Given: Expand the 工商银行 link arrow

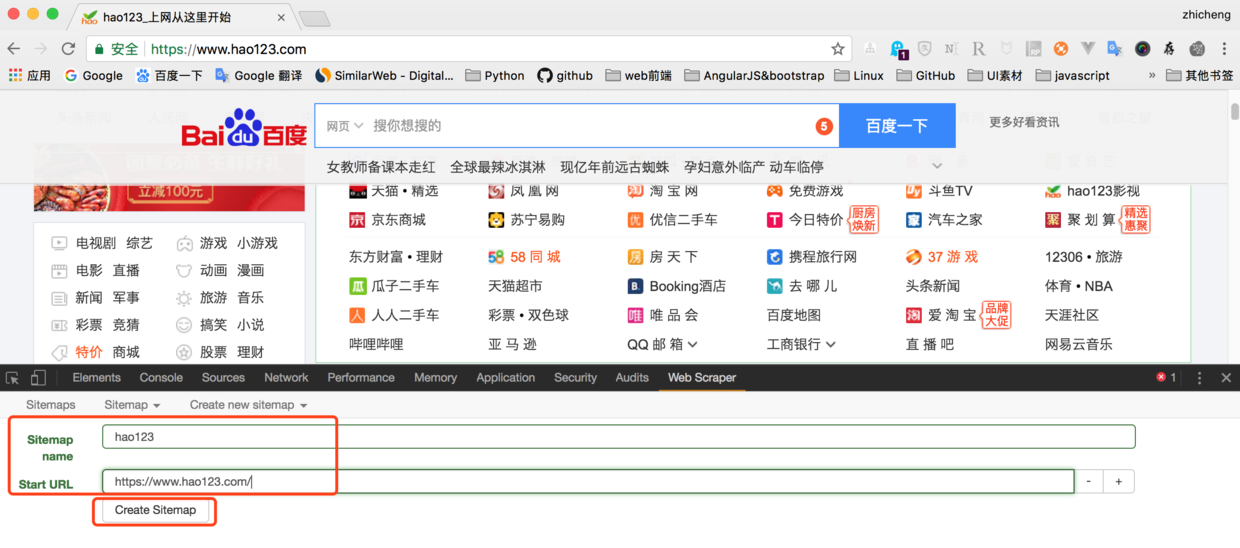Looking at the screenshot, I should [831, 344].
